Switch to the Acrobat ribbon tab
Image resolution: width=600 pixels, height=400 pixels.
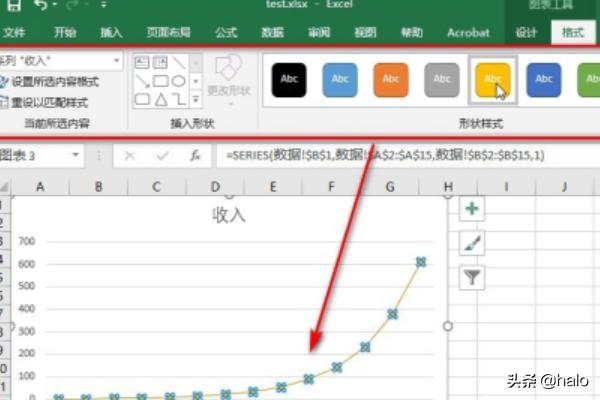click(x=468, y=33)
